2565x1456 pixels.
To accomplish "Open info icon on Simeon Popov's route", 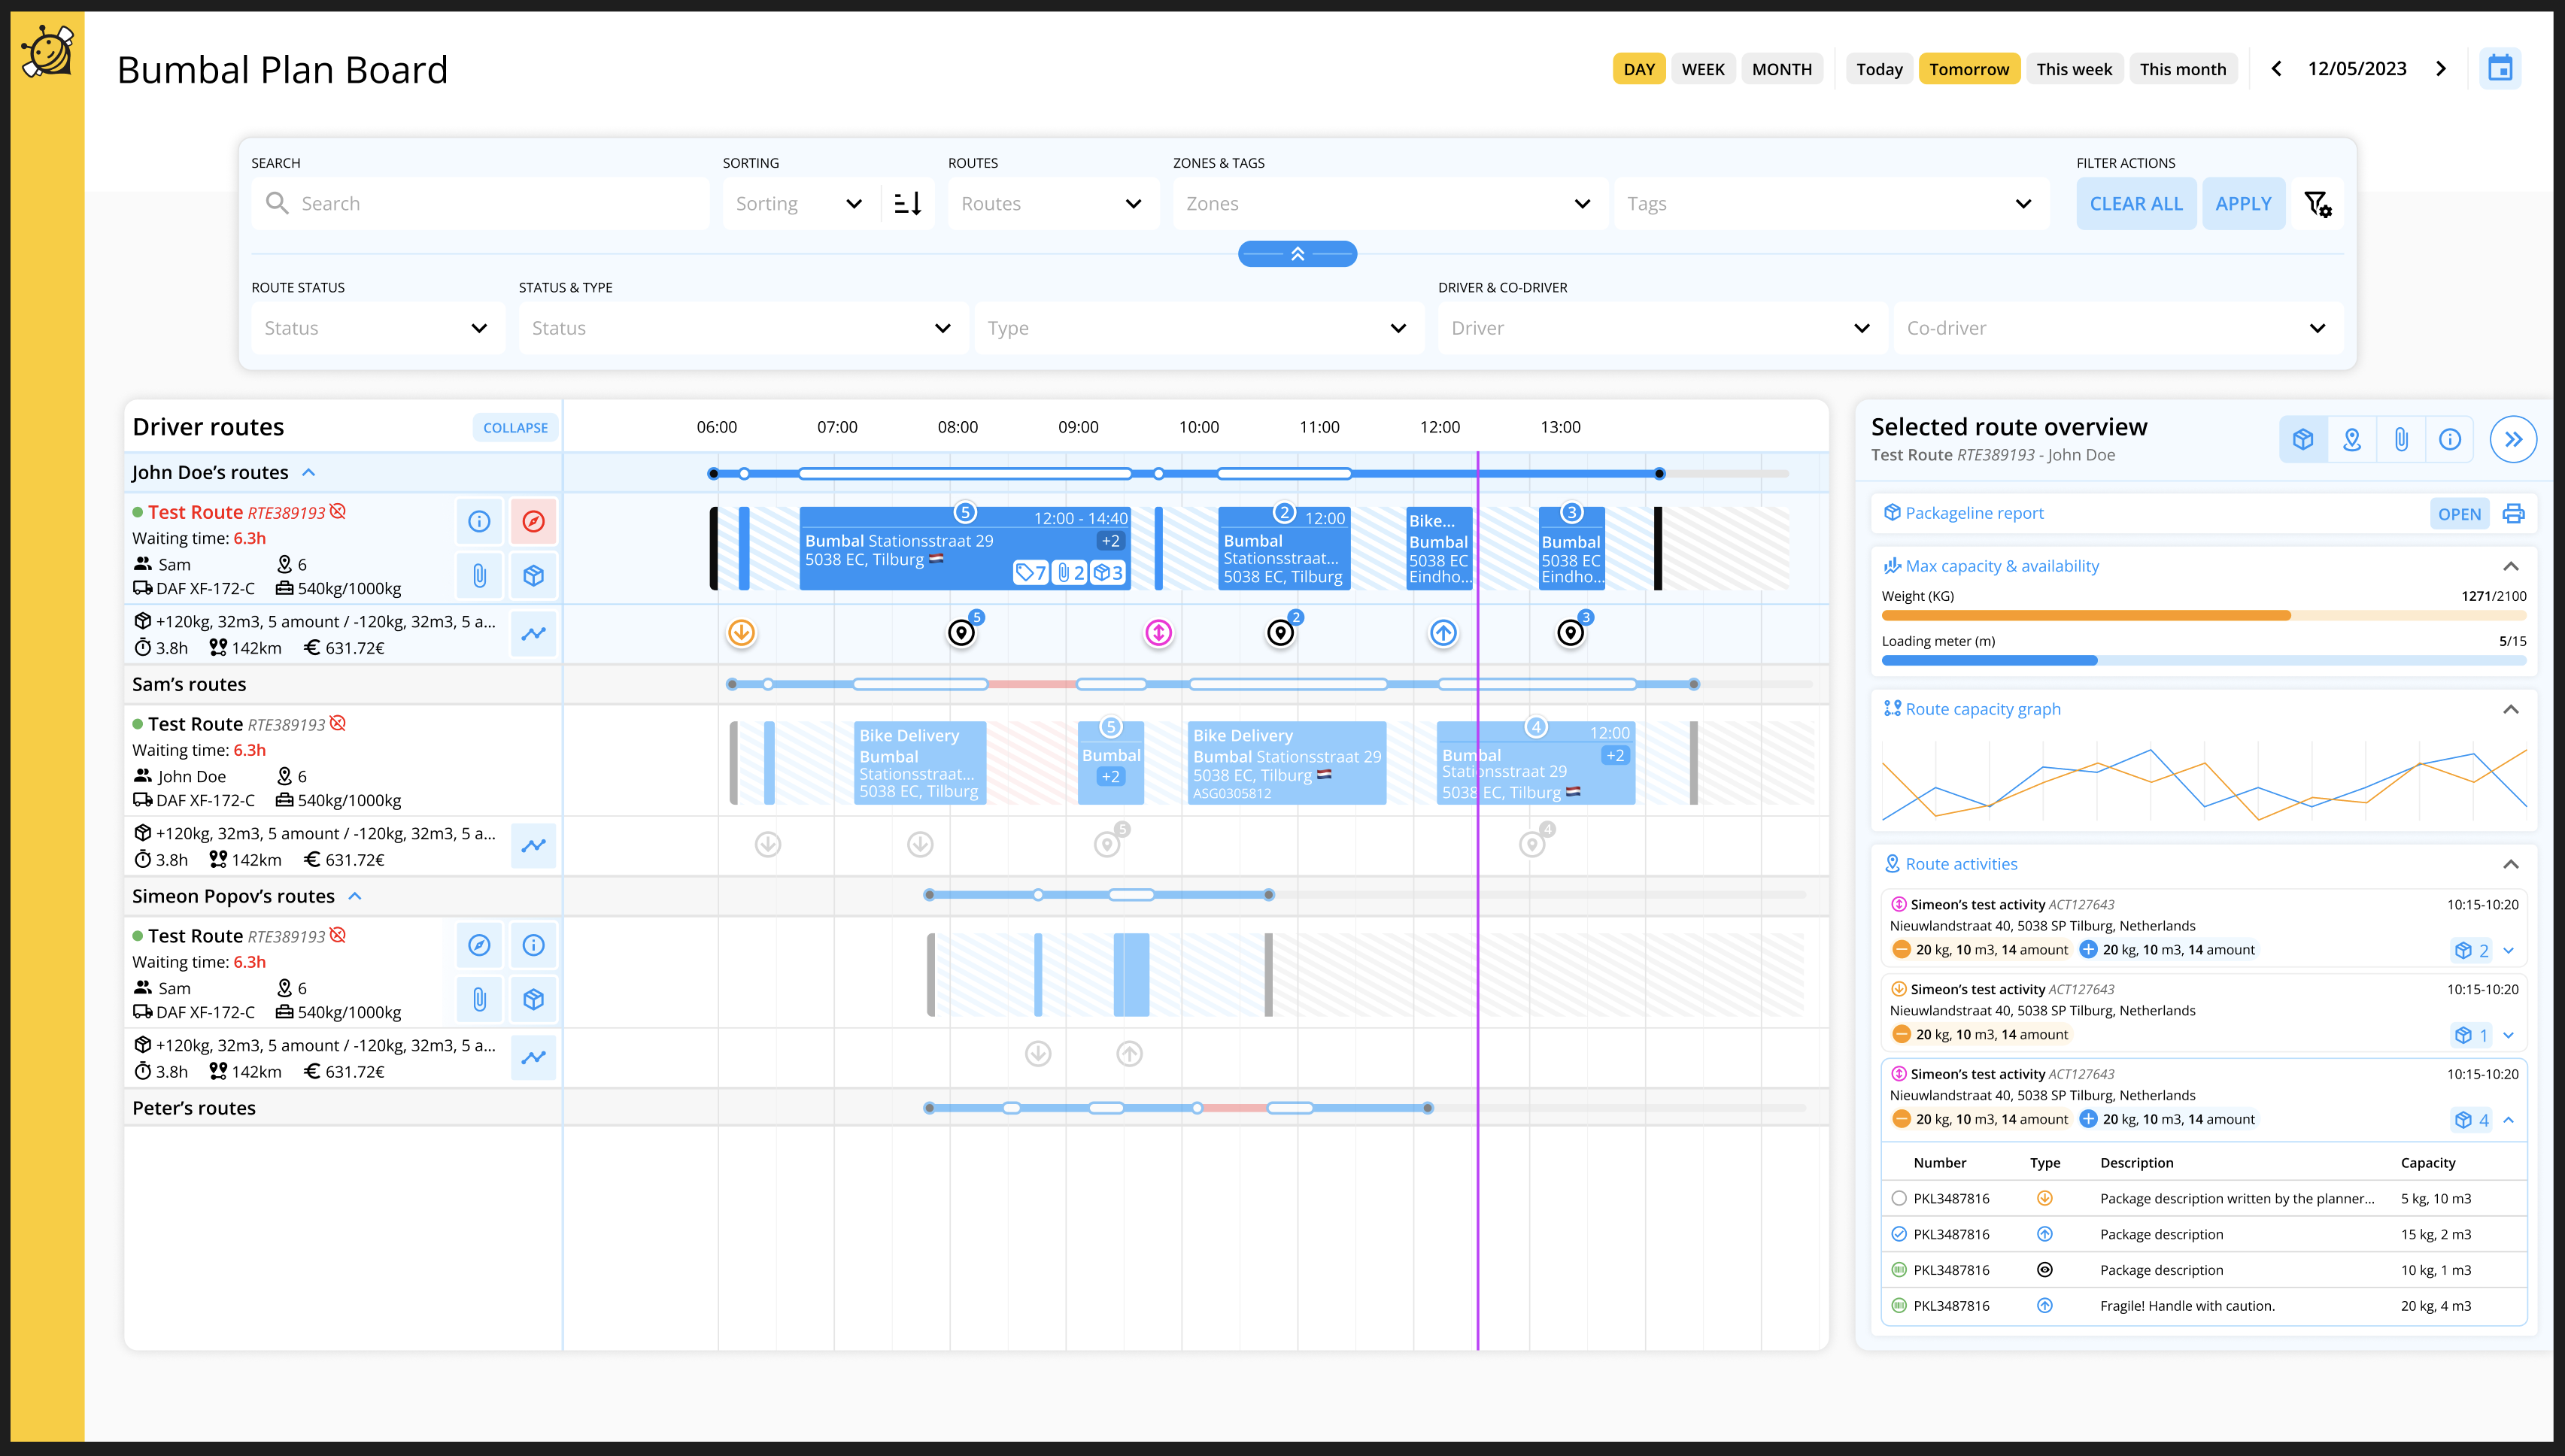I will 534,945.
